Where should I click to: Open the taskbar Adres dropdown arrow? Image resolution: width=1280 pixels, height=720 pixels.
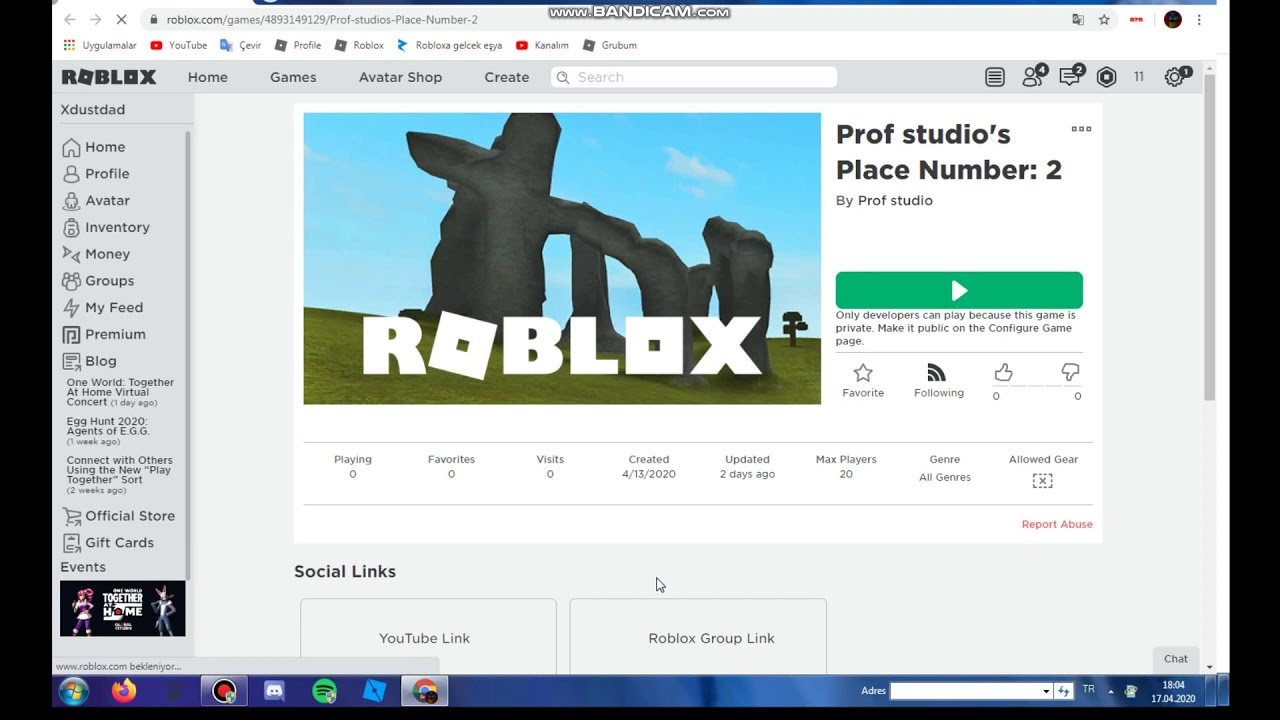pos(1046,691)
